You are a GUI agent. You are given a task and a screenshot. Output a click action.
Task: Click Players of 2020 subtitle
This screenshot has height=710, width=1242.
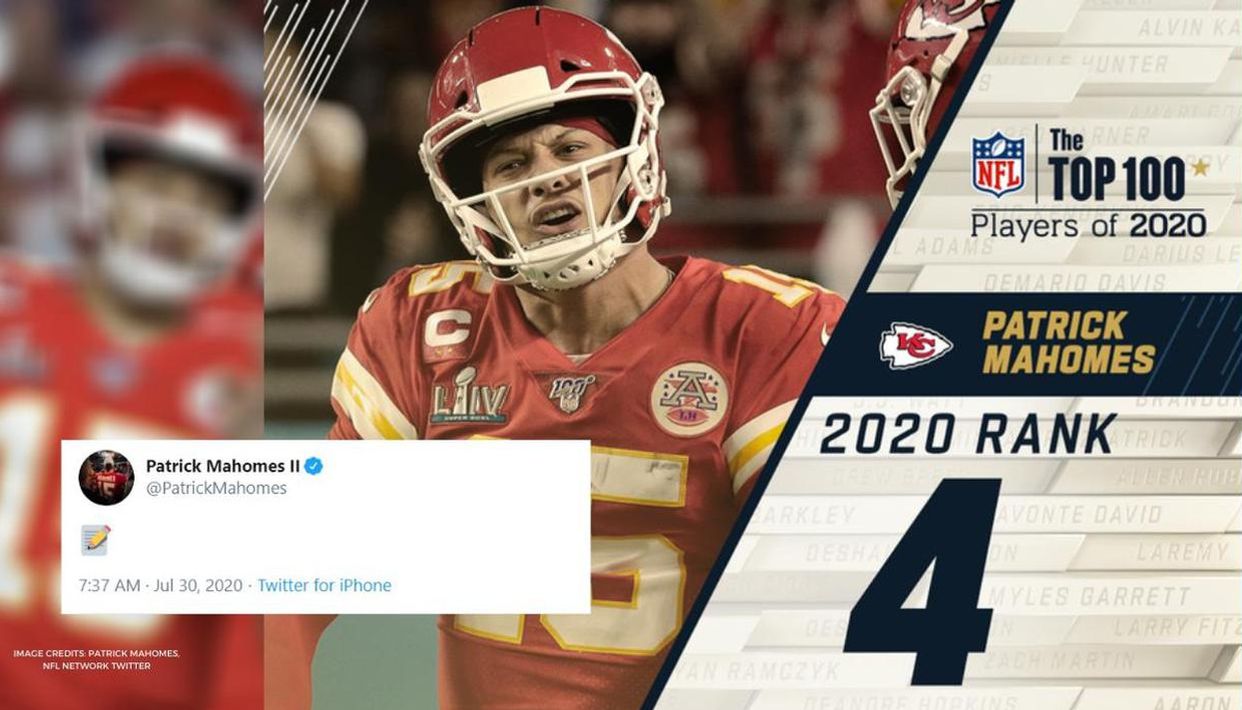1088,223
